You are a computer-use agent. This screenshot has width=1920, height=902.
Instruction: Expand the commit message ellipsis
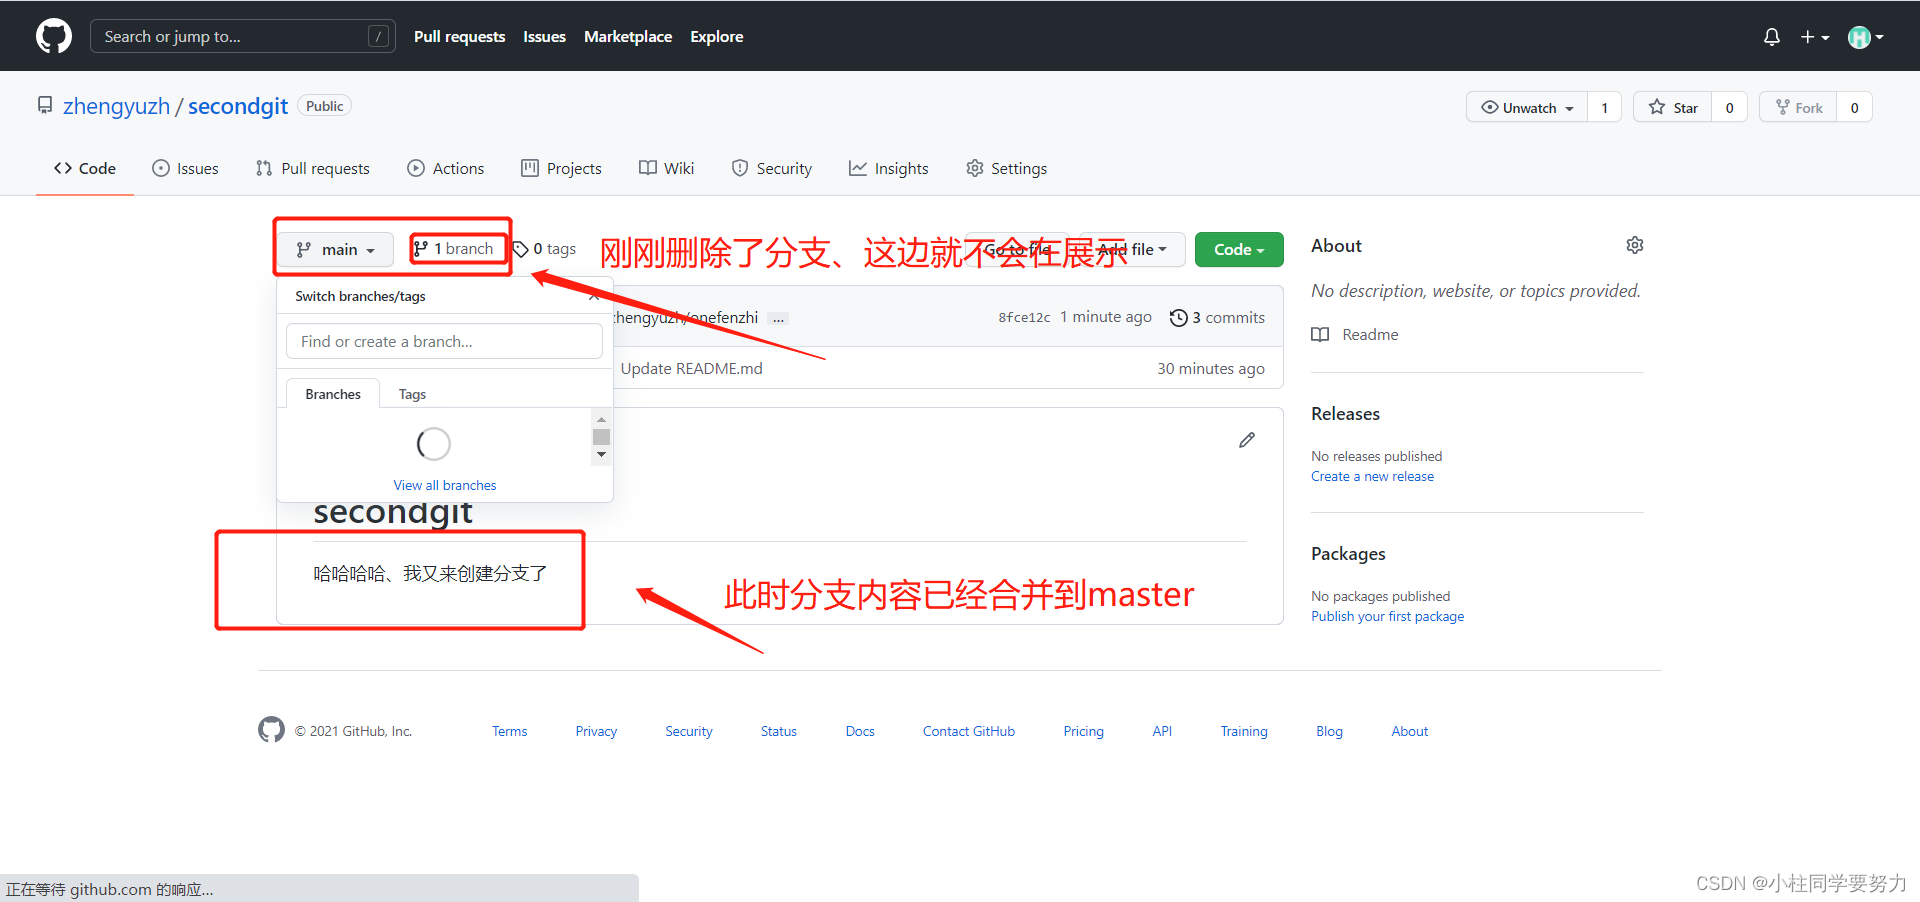(x=779, y=318)
